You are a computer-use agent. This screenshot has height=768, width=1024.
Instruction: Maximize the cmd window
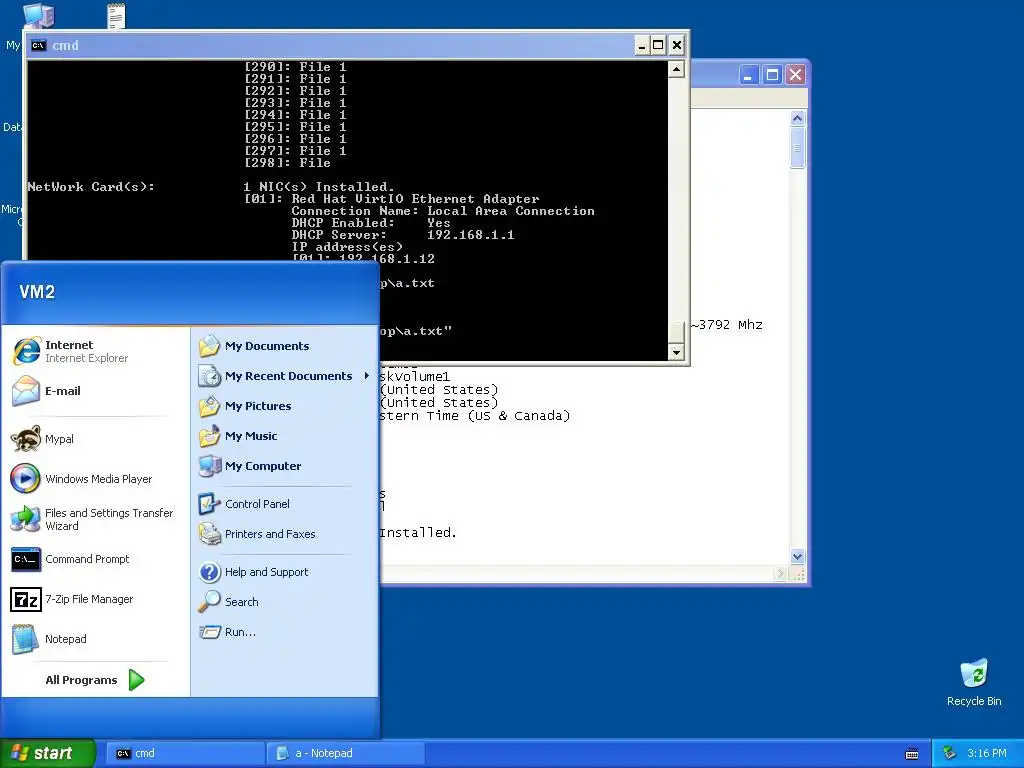coord(658,45)
